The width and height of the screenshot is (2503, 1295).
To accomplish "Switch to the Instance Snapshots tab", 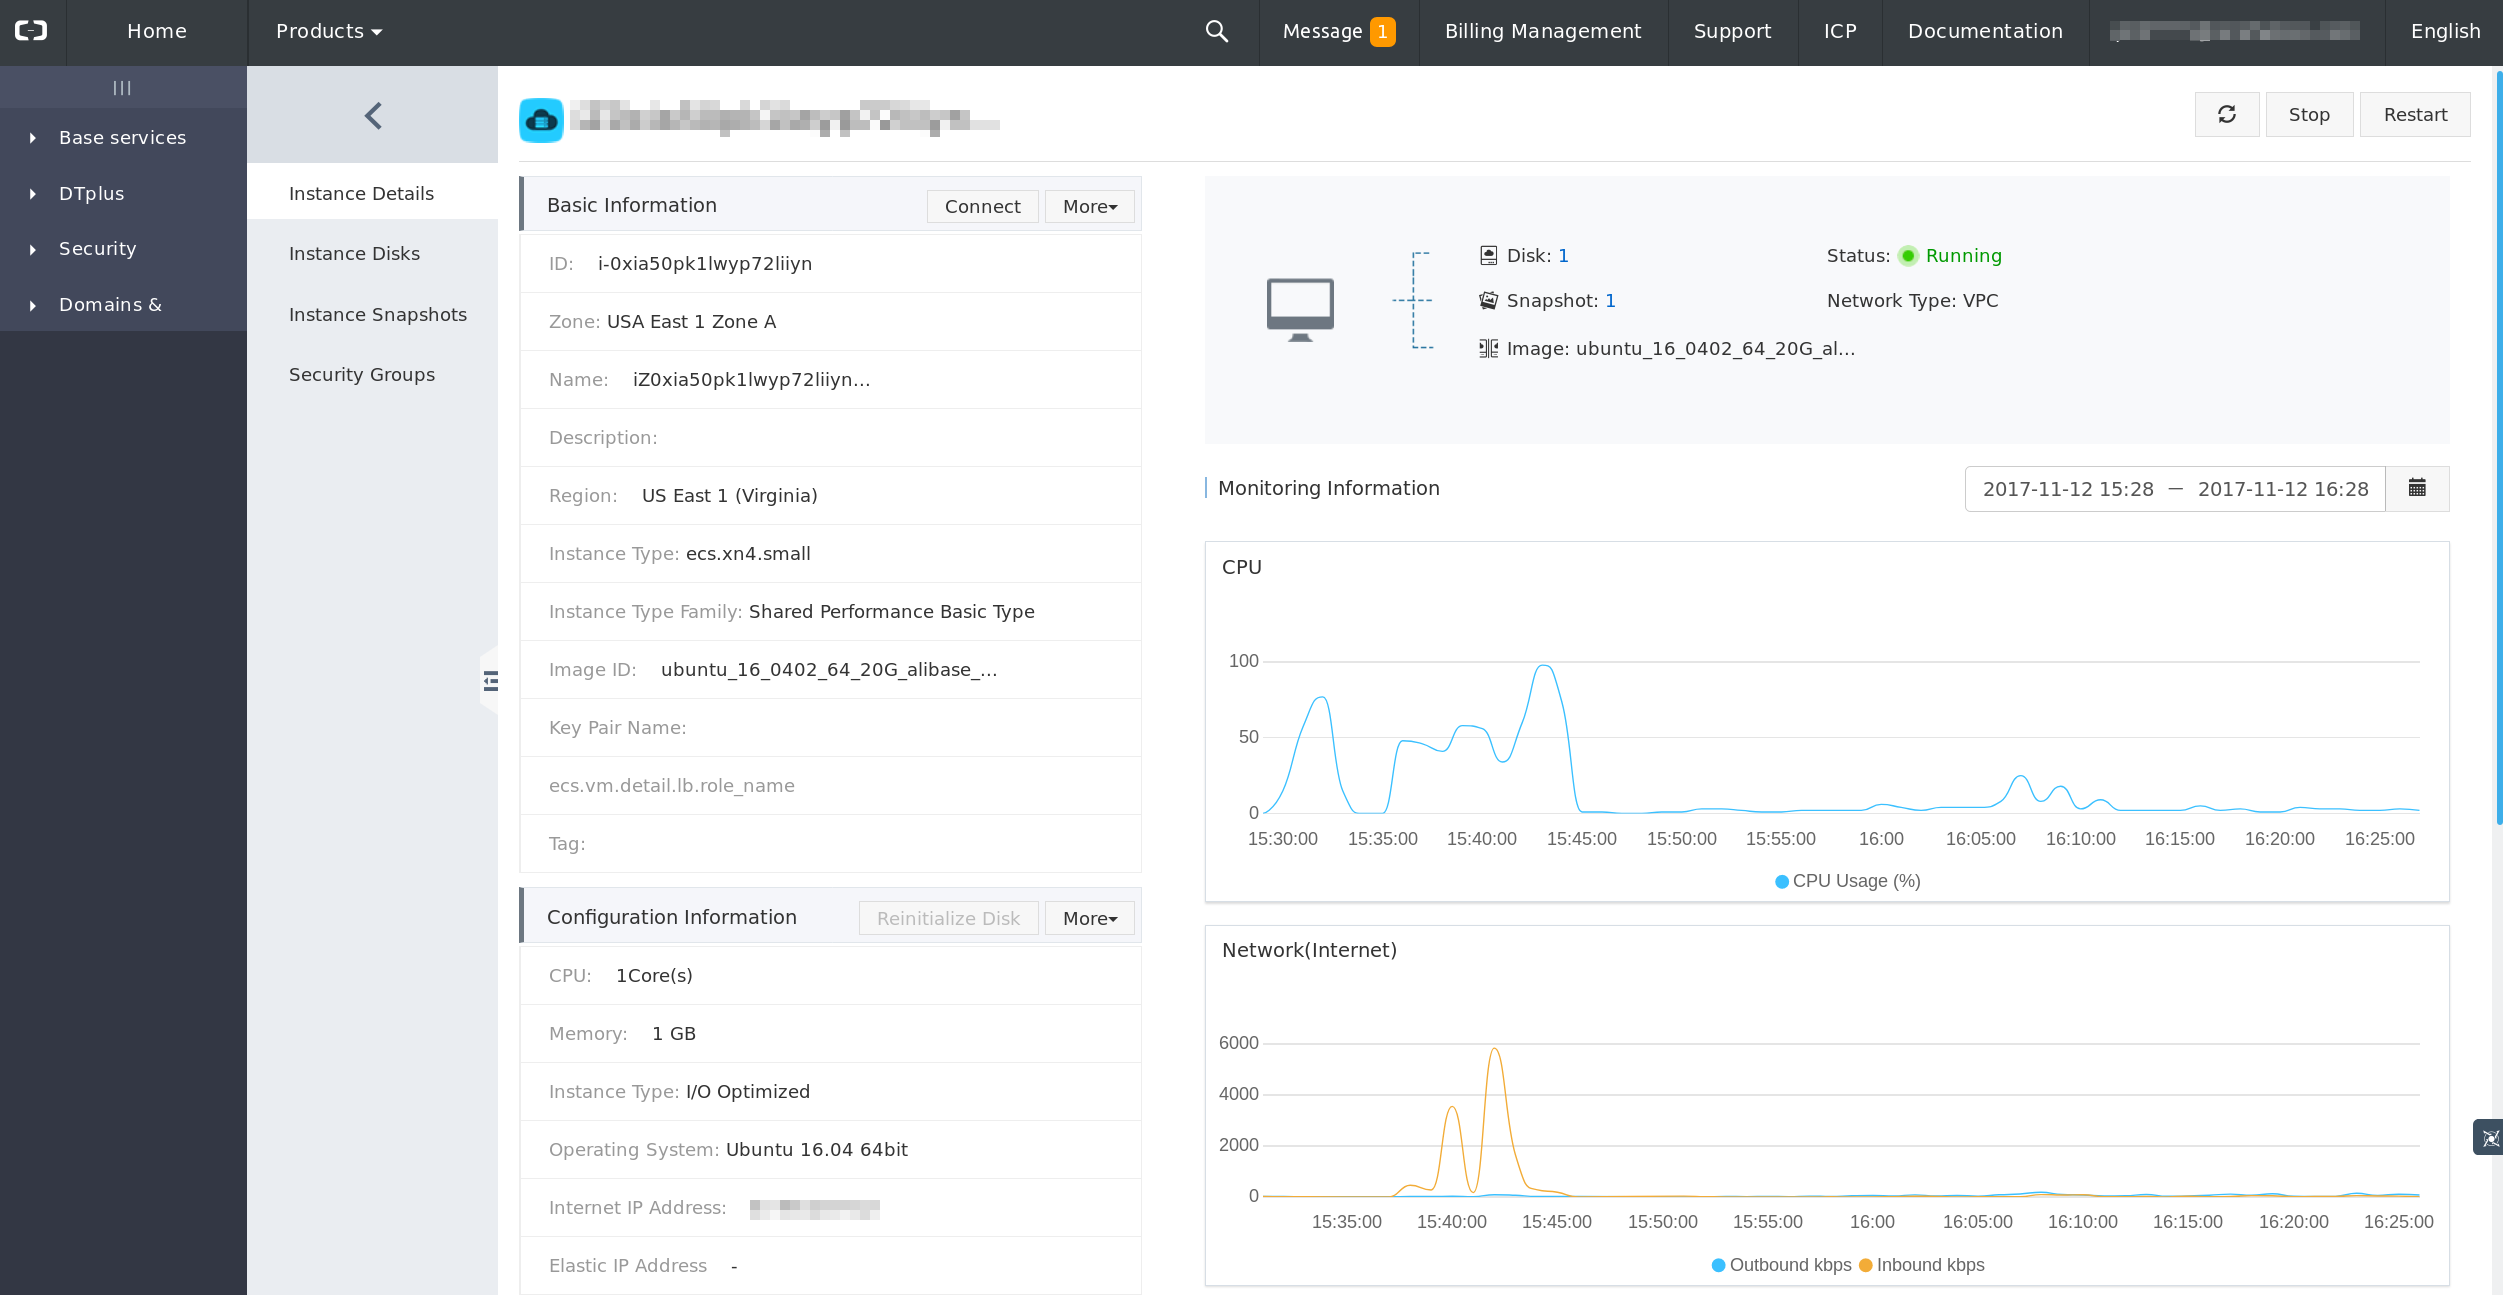I will tap(377, 314).
